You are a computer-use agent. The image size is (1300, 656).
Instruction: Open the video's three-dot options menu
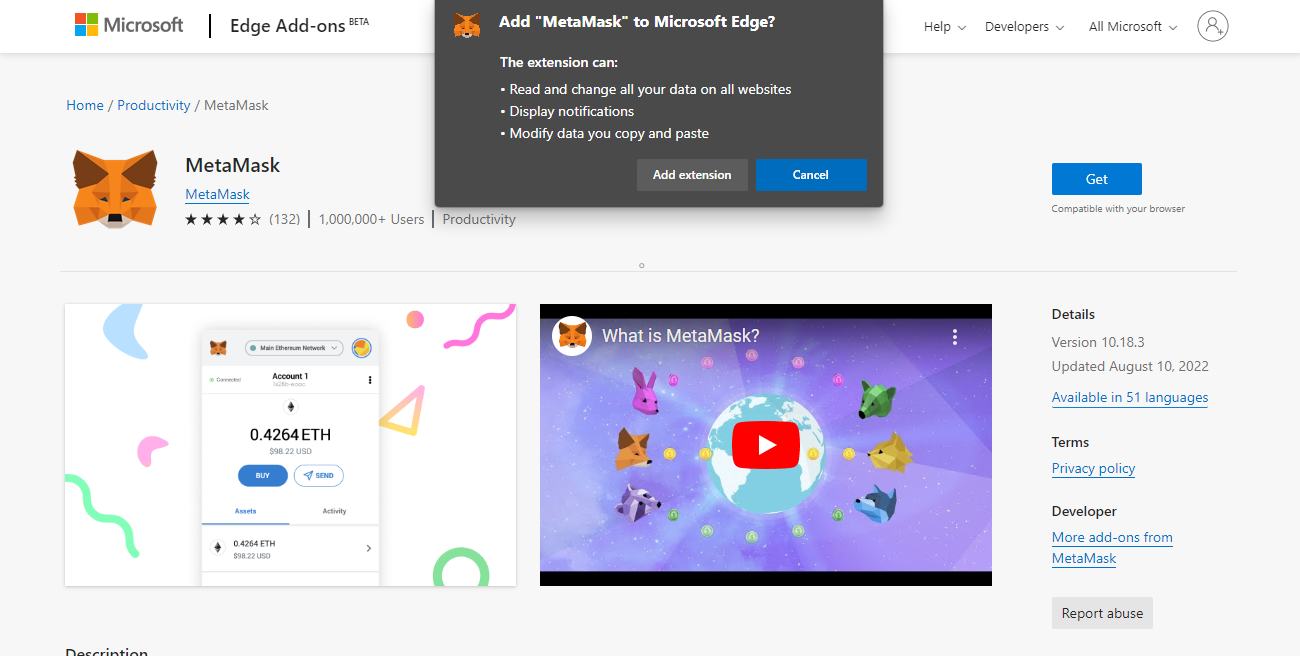tap(955, 337)
